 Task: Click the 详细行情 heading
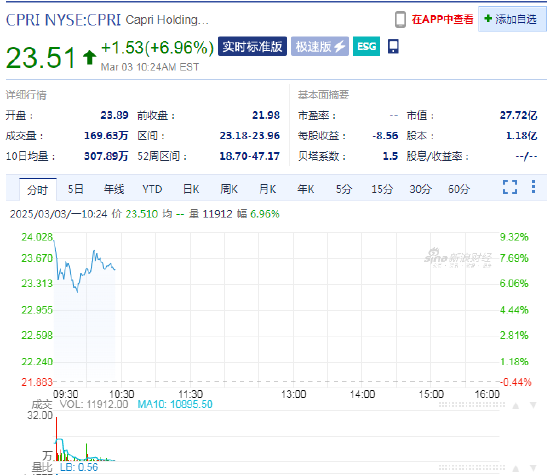click(26, 95)
